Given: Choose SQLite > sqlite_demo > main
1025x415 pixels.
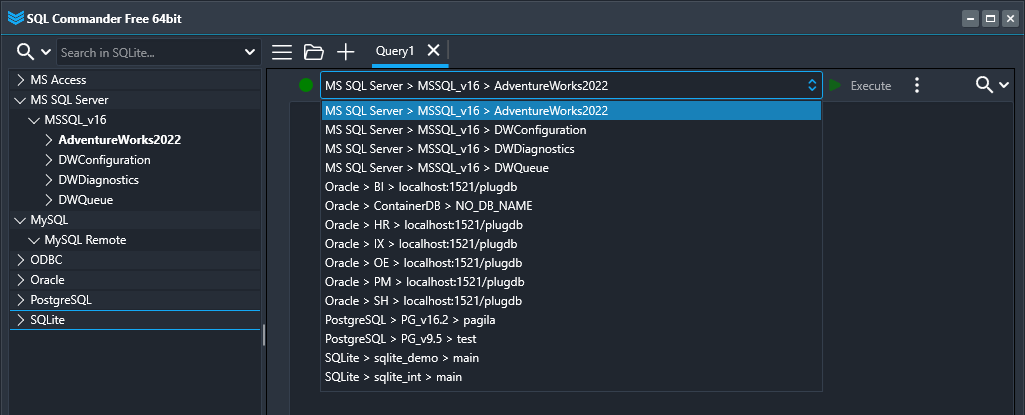Looking at the screenshot, I should coord(571,358).
